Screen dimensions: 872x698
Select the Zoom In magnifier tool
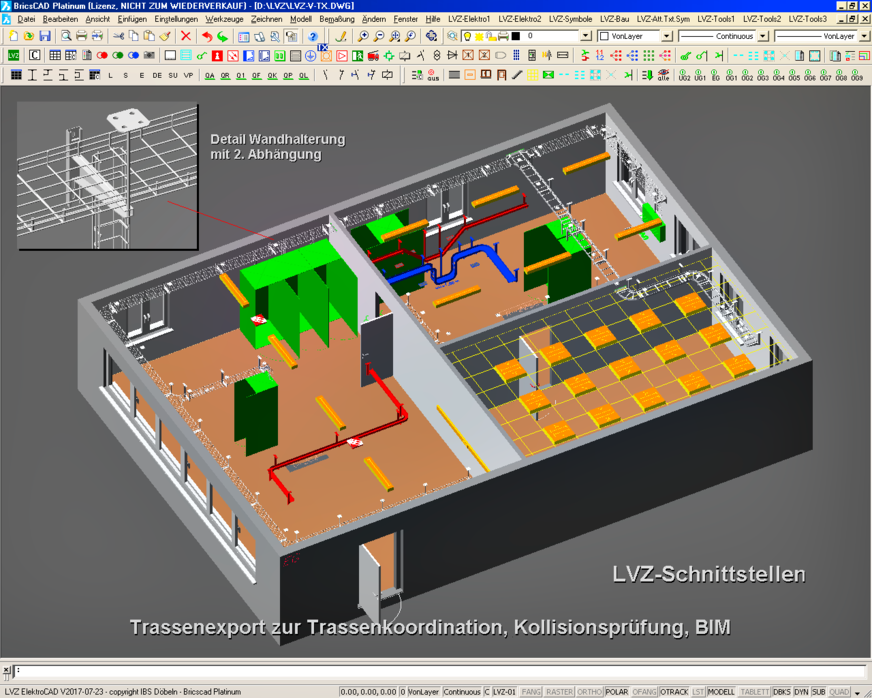click(362, 37)
